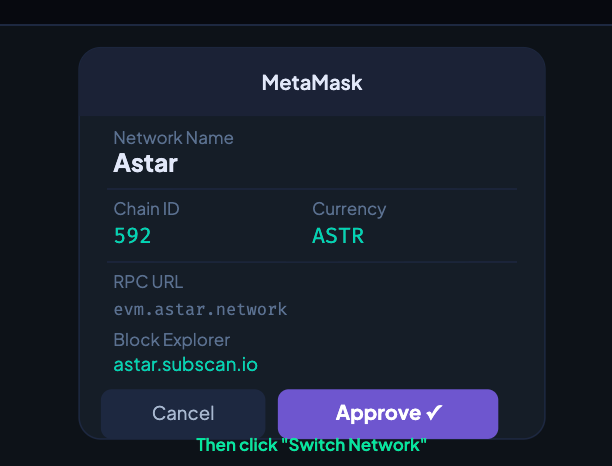Click the Chain ID value 592
612x466 pixels.
[x=132, y=237]
